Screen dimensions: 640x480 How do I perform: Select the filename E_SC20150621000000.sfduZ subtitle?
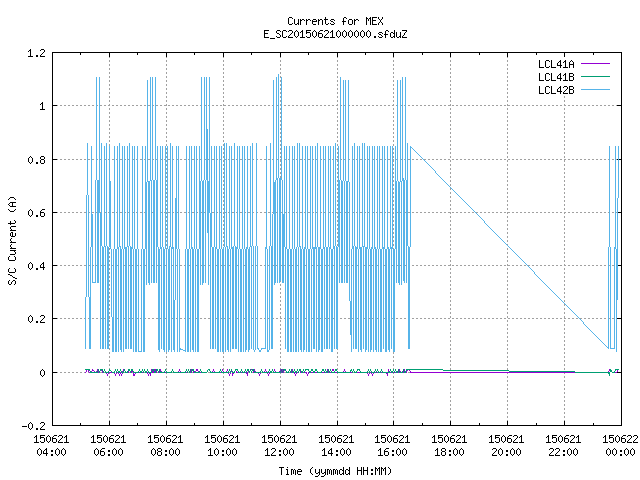[x=335, y=34]
